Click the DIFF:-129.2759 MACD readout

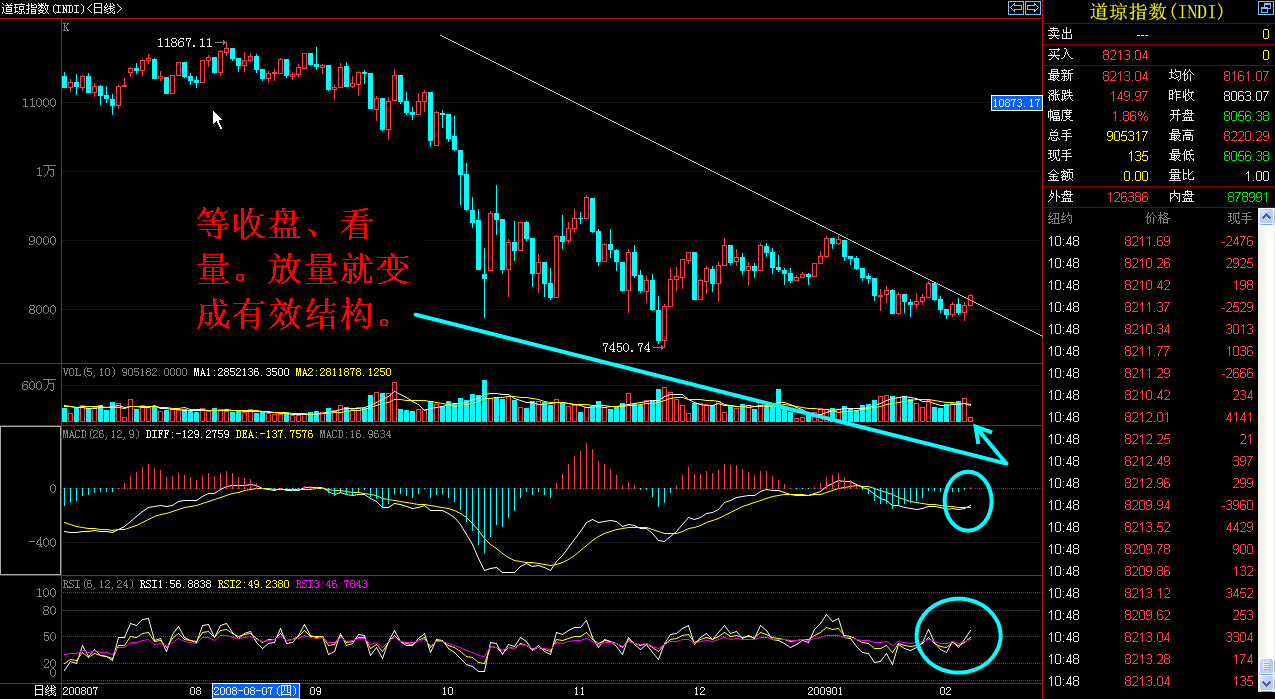(x=187, y=435)
